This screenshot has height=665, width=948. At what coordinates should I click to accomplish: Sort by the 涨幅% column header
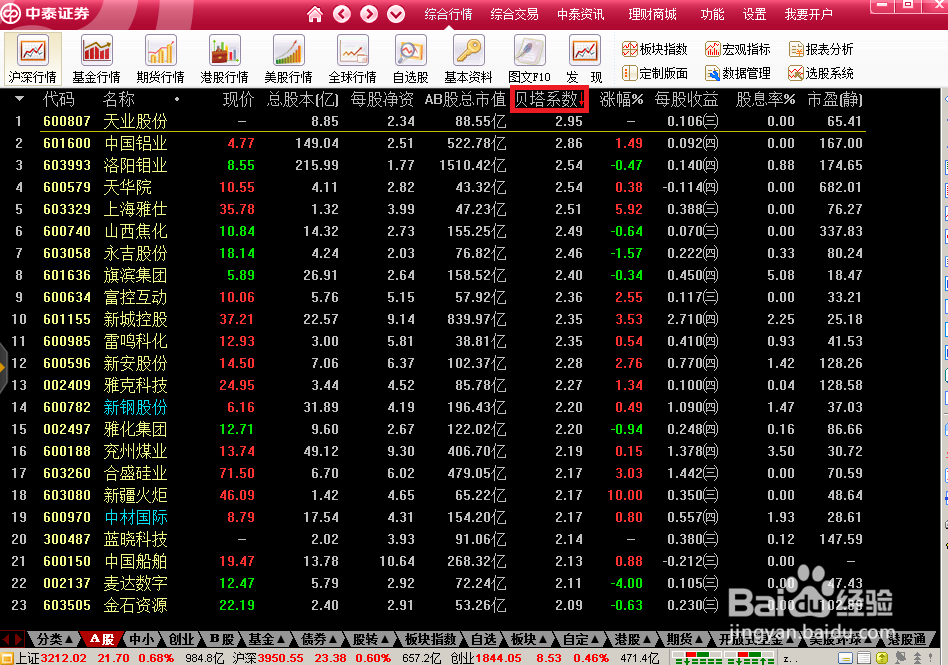point(621,99)
